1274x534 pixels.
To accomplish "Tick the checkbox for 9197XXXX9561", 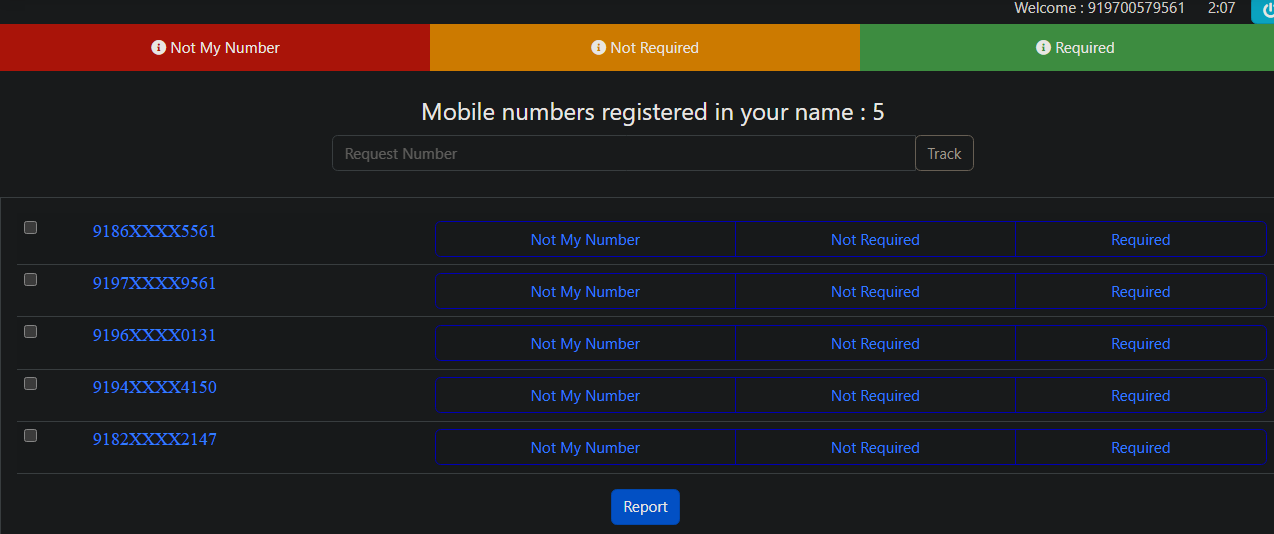I will pyautogui.click(x=30, y=280).
